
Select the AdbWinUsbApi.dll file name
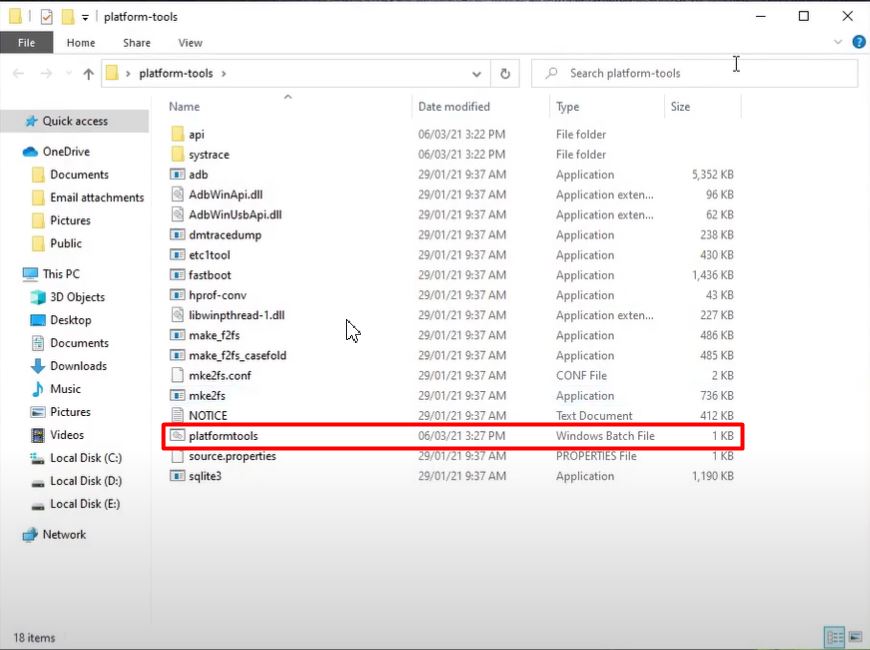pos(235,215)
